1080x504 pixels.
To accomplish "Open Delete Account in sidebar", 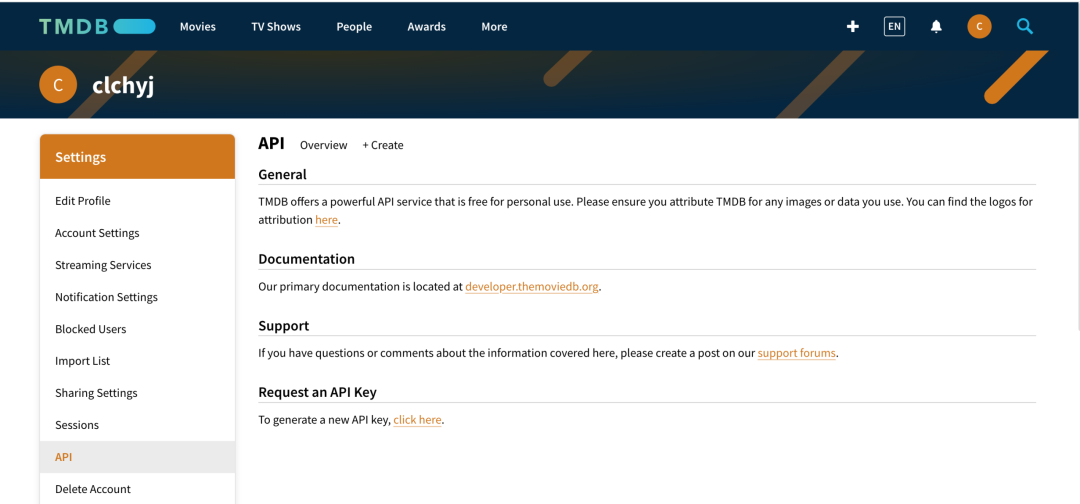I will tap(137, 489).
